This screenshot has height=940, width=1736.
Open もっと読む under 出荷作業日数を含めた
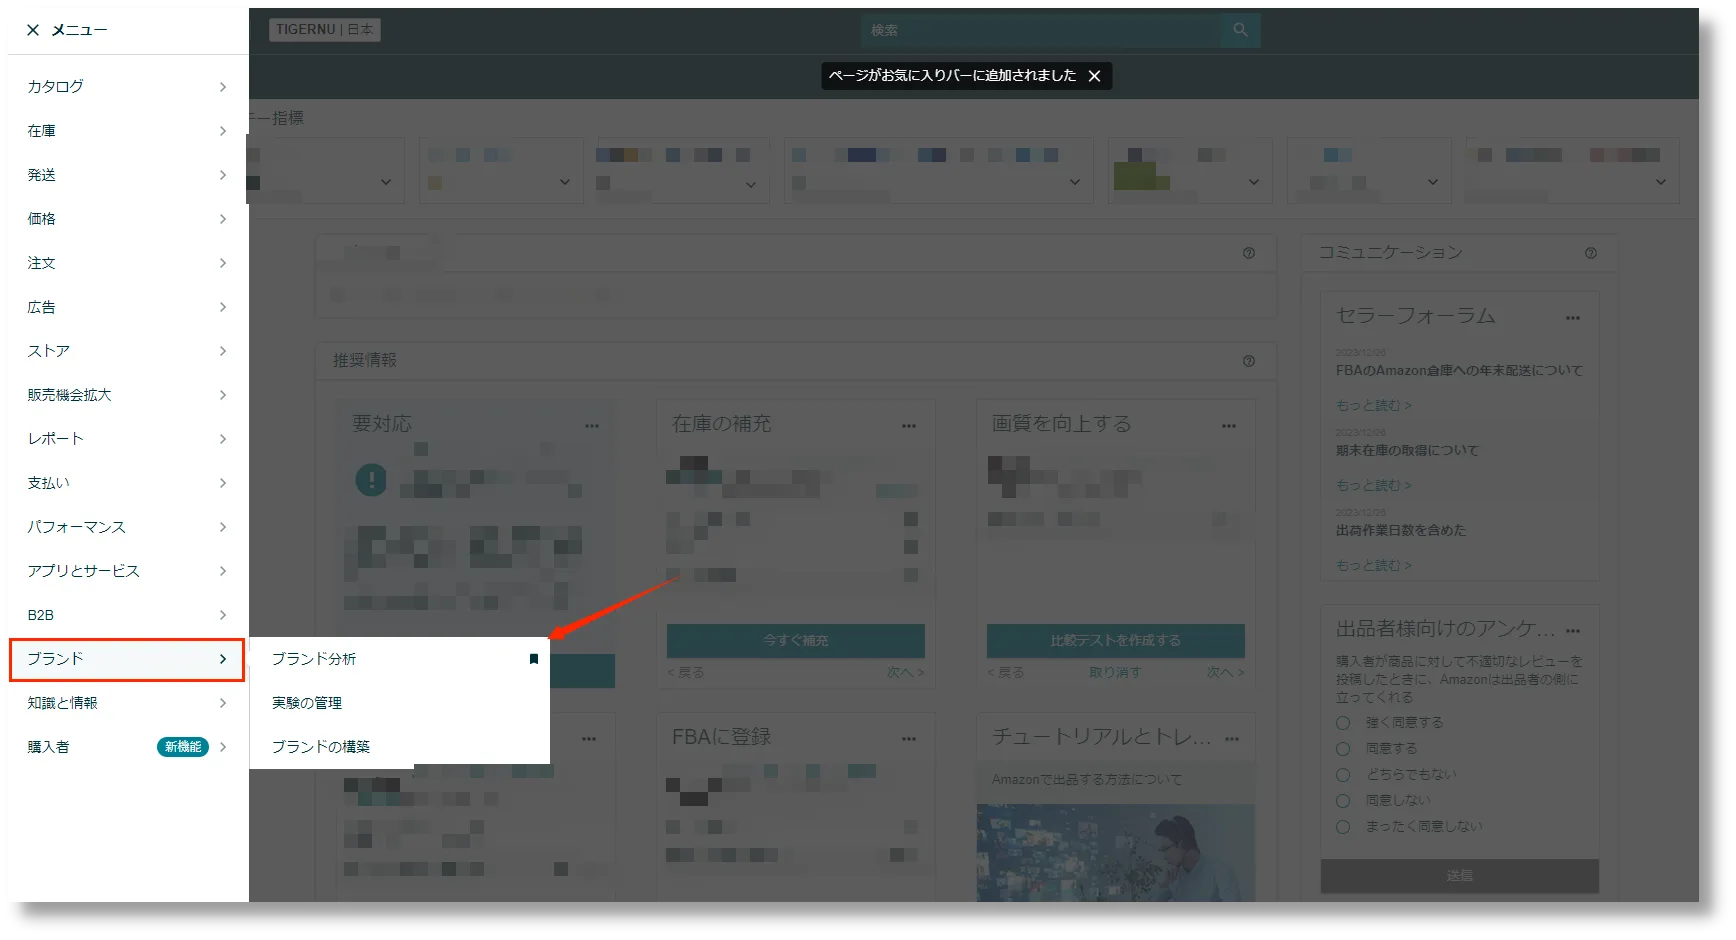1373,566
